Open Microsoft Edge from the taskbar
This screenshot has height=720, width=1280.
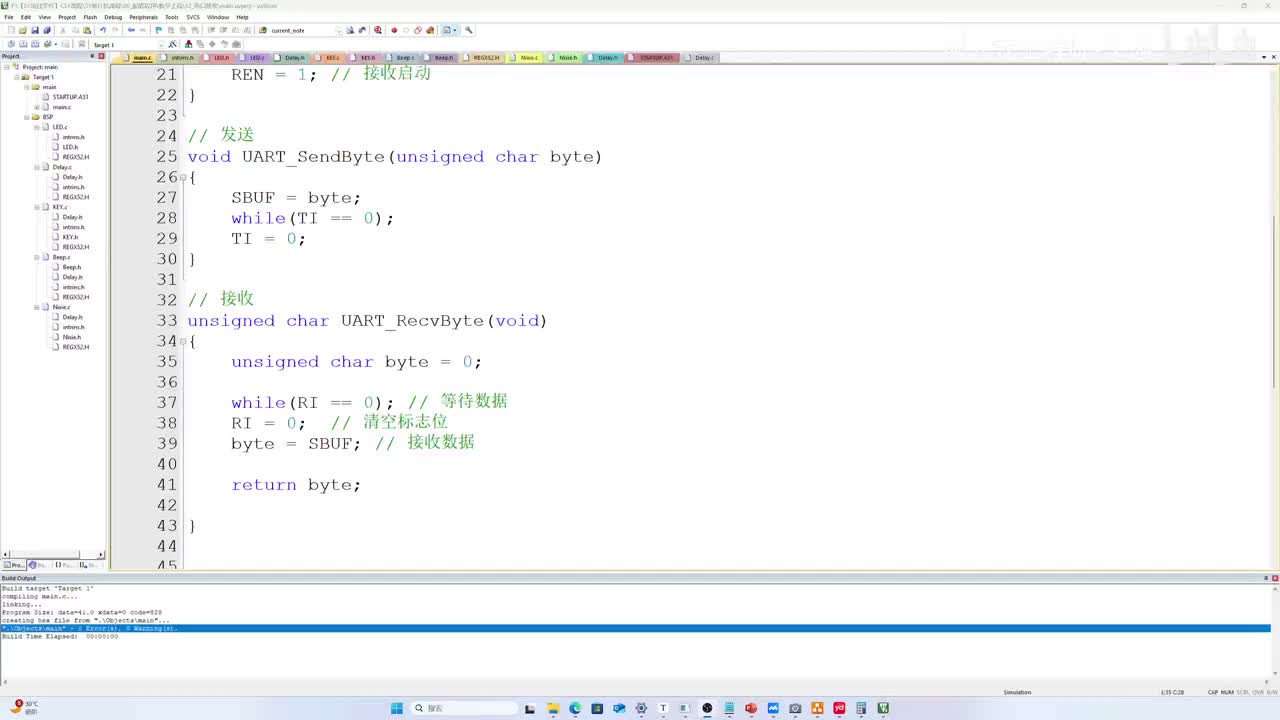click(x=575, y=708)
